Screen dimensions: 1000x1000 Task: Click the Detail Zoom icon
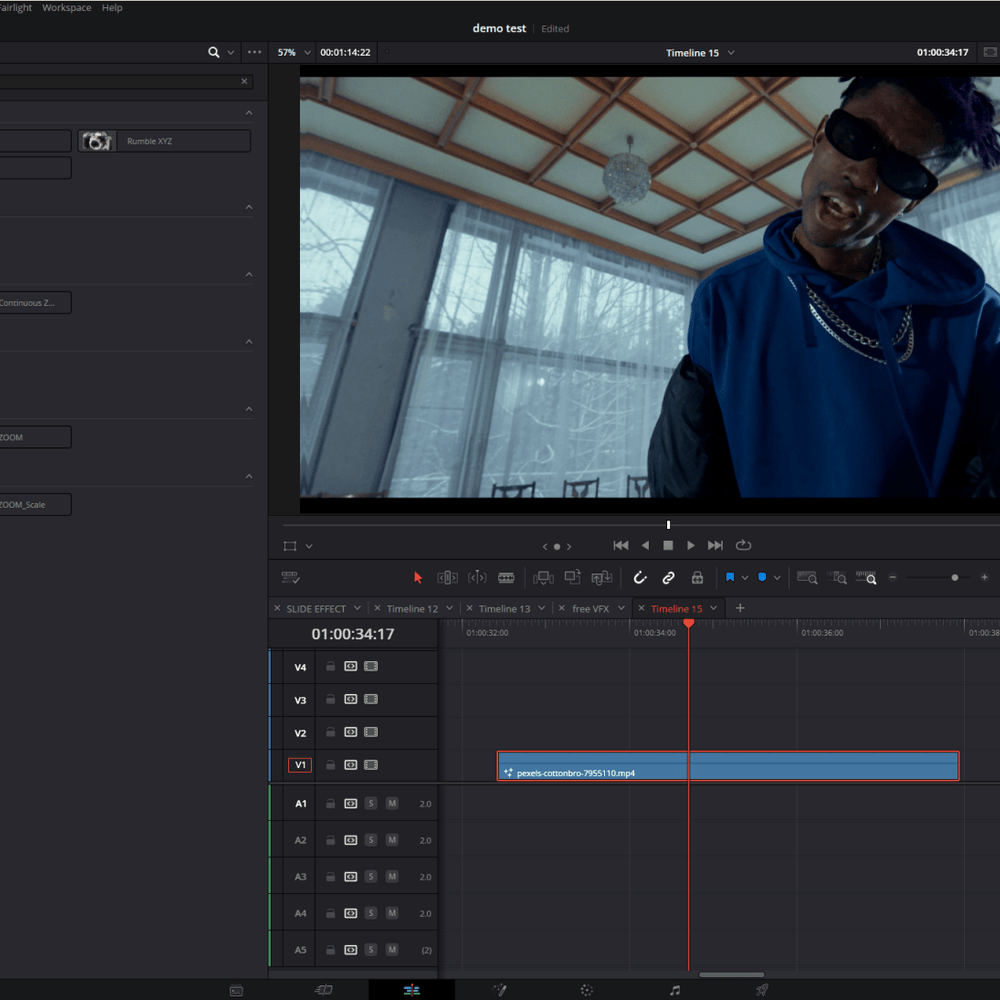tap(837, 578)
